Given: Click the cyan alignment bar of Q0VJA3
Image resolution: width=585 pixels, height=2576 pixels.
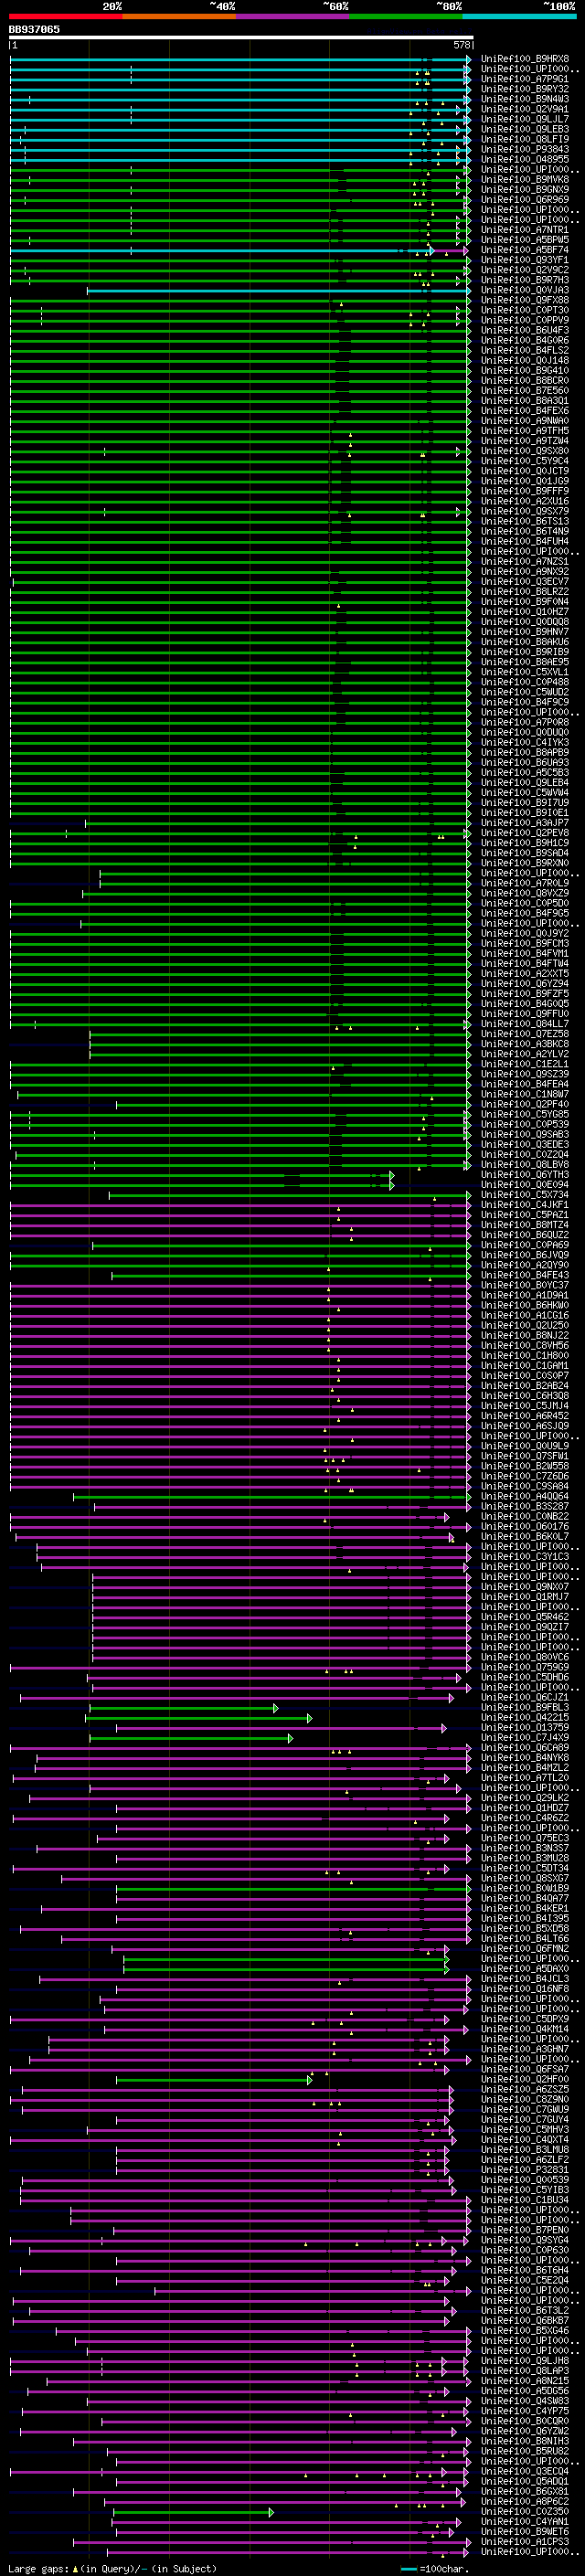Looking at the screenshot, I should [278, 291].
